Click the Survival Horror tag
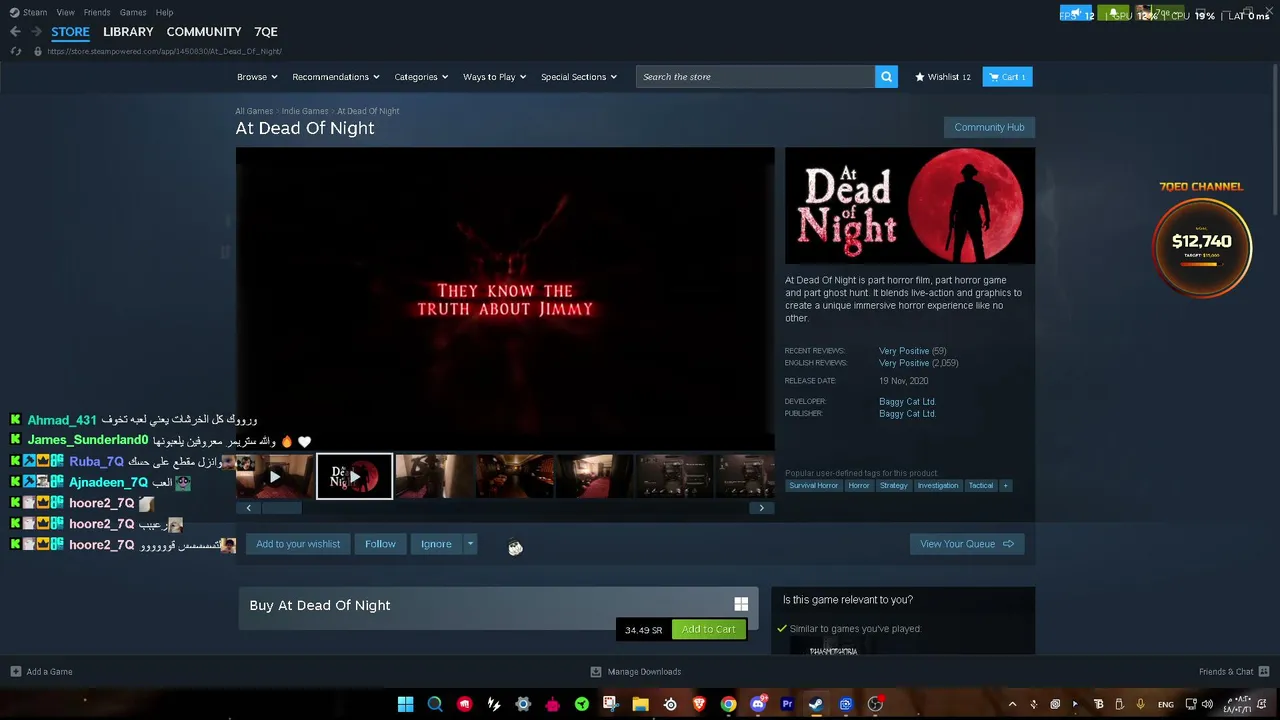 click(813, 486)
